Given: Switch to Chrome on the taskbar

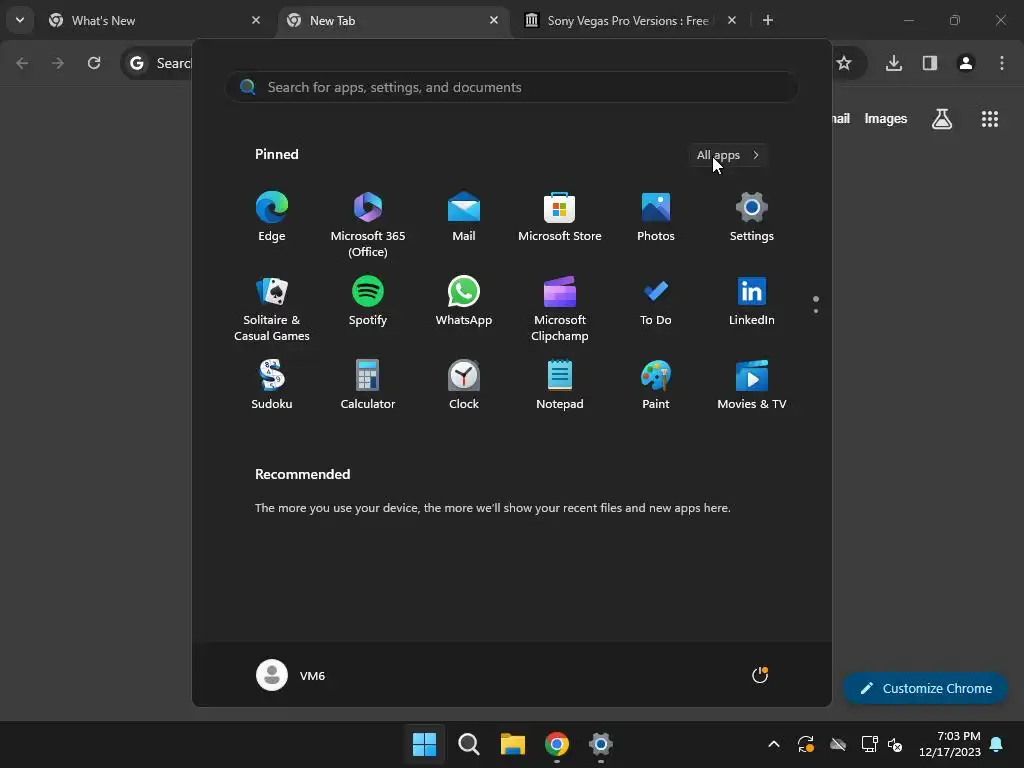Looking at the screenshot, I should 556,744.
